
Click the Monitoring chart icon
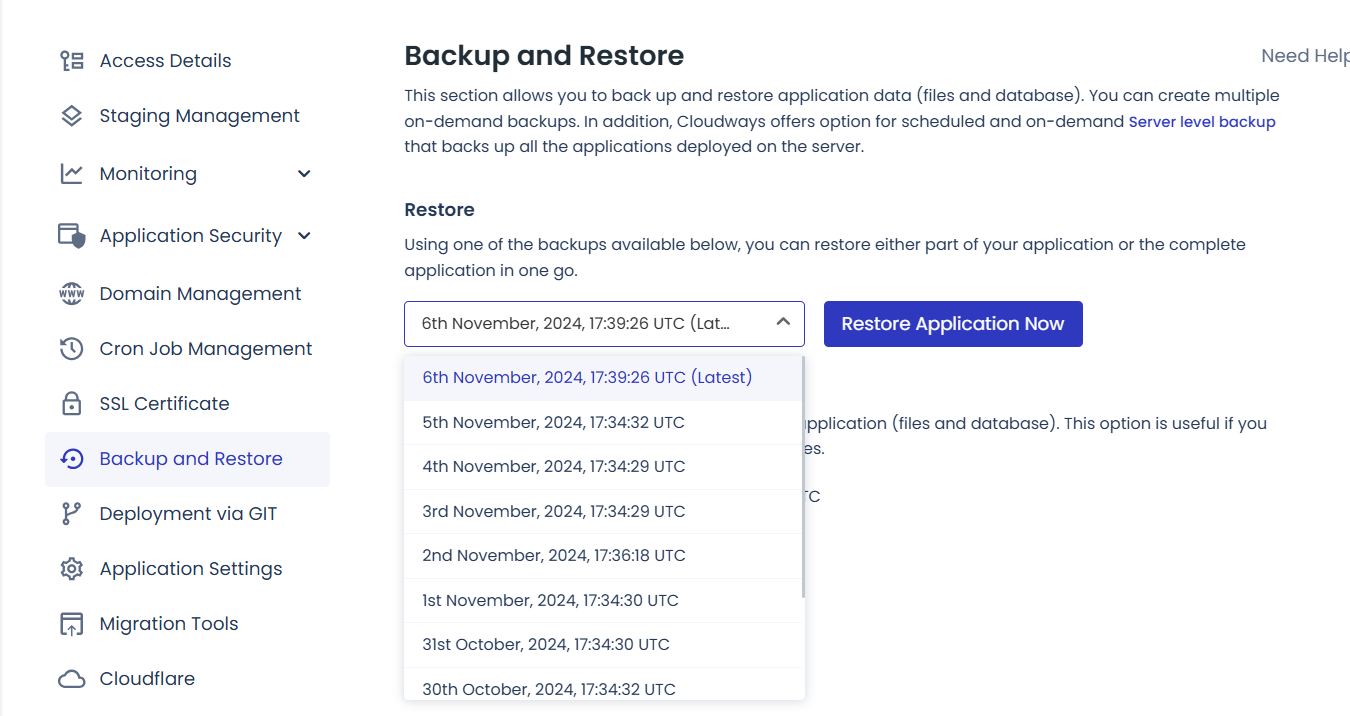[72, 174]
